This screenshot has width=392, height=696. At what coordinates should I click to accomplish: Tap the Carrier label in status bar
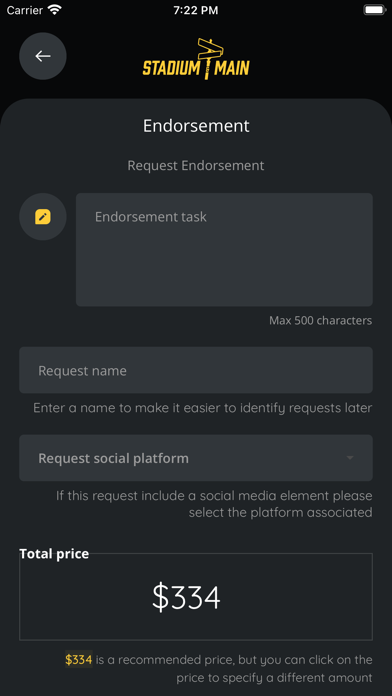[x=25, y=10]
